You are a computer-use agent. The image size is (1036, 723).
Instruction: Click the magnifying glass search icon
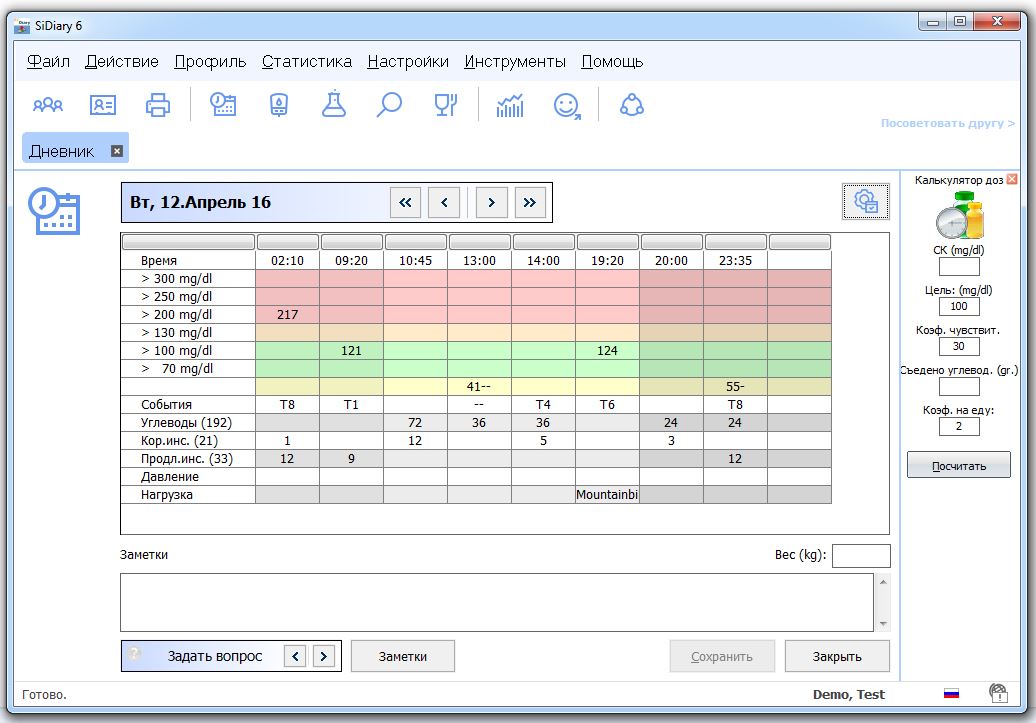coord(389,105)
